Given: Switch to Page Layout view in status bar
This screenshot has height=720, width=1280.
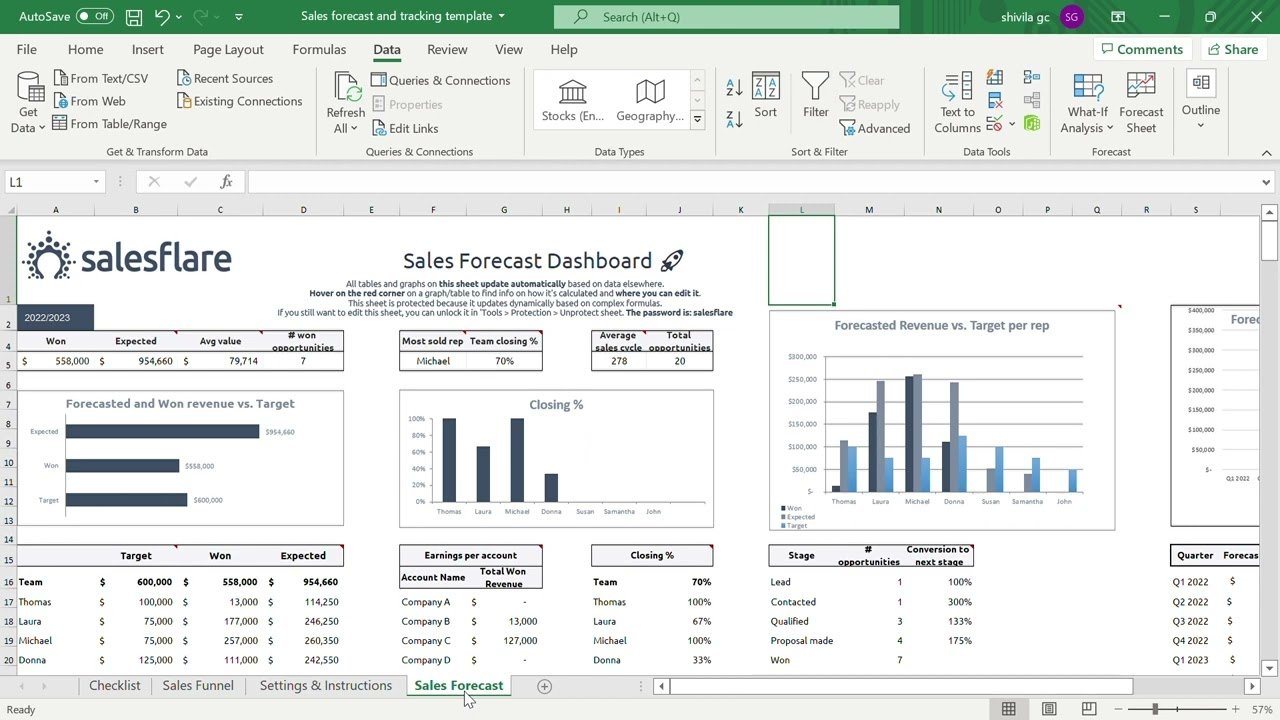Looking at the screenshot, I should coord(1049,709).
